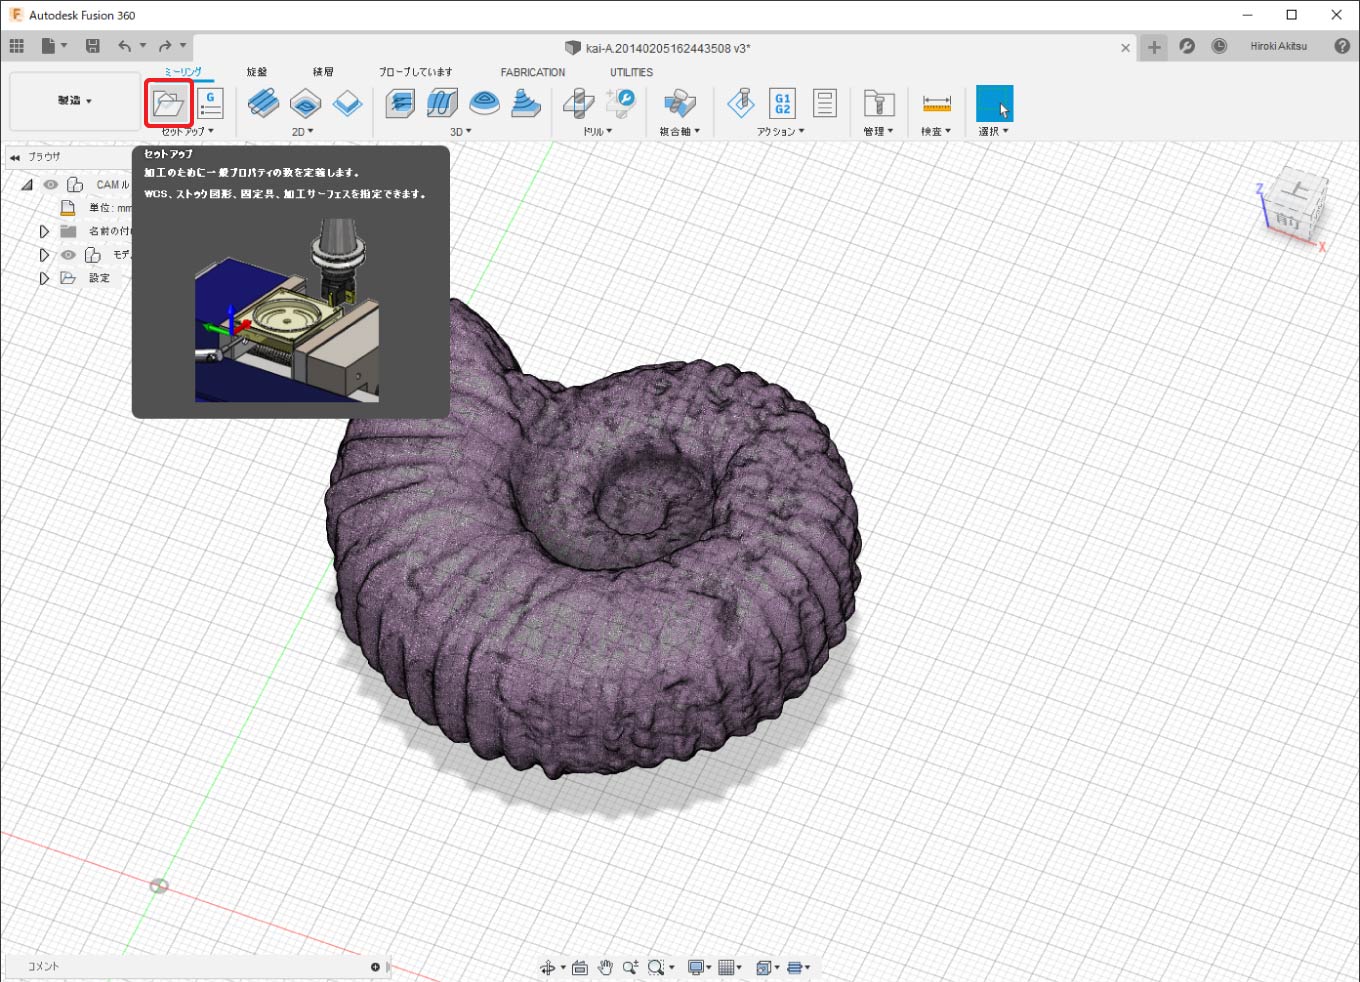Click the Hiroki Akitsu account name
Viewport: 1360px width, 982px height.
[1278, 46]
